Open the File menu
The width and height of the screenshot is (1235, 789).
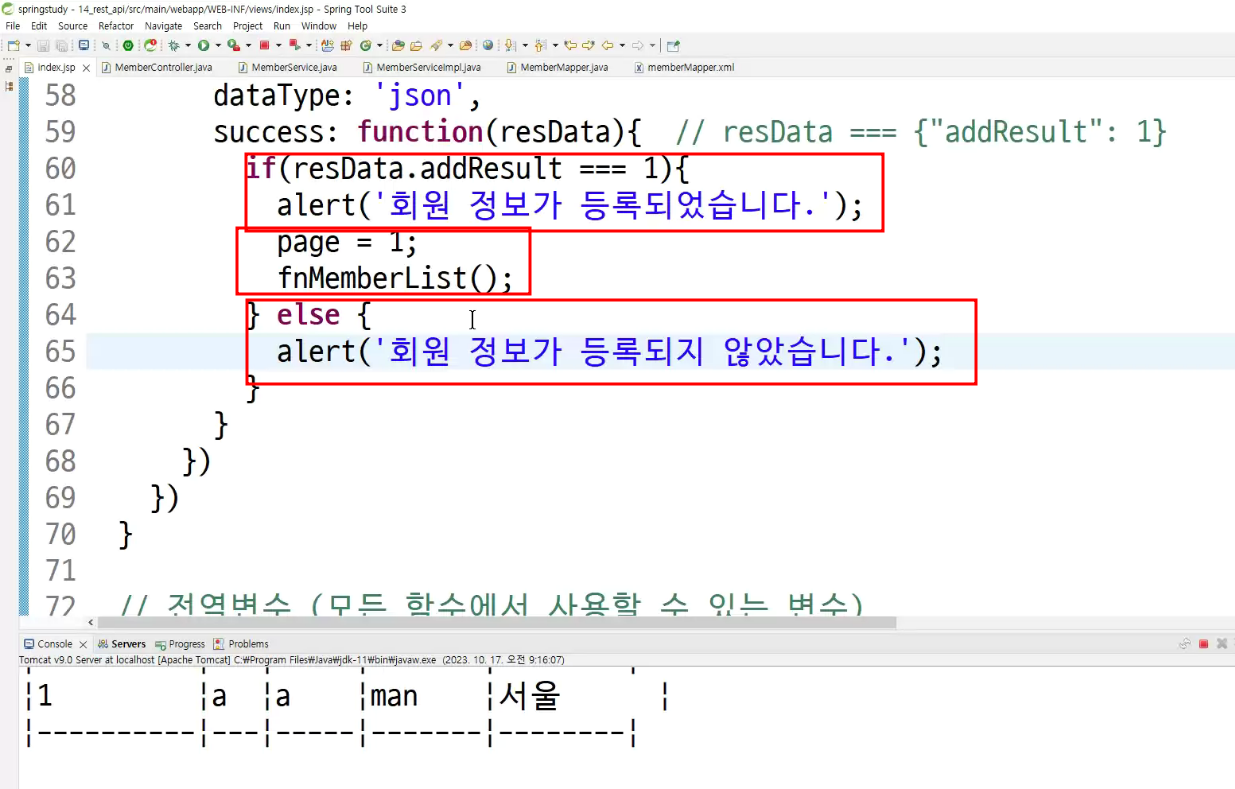click(x=13, y=26)
